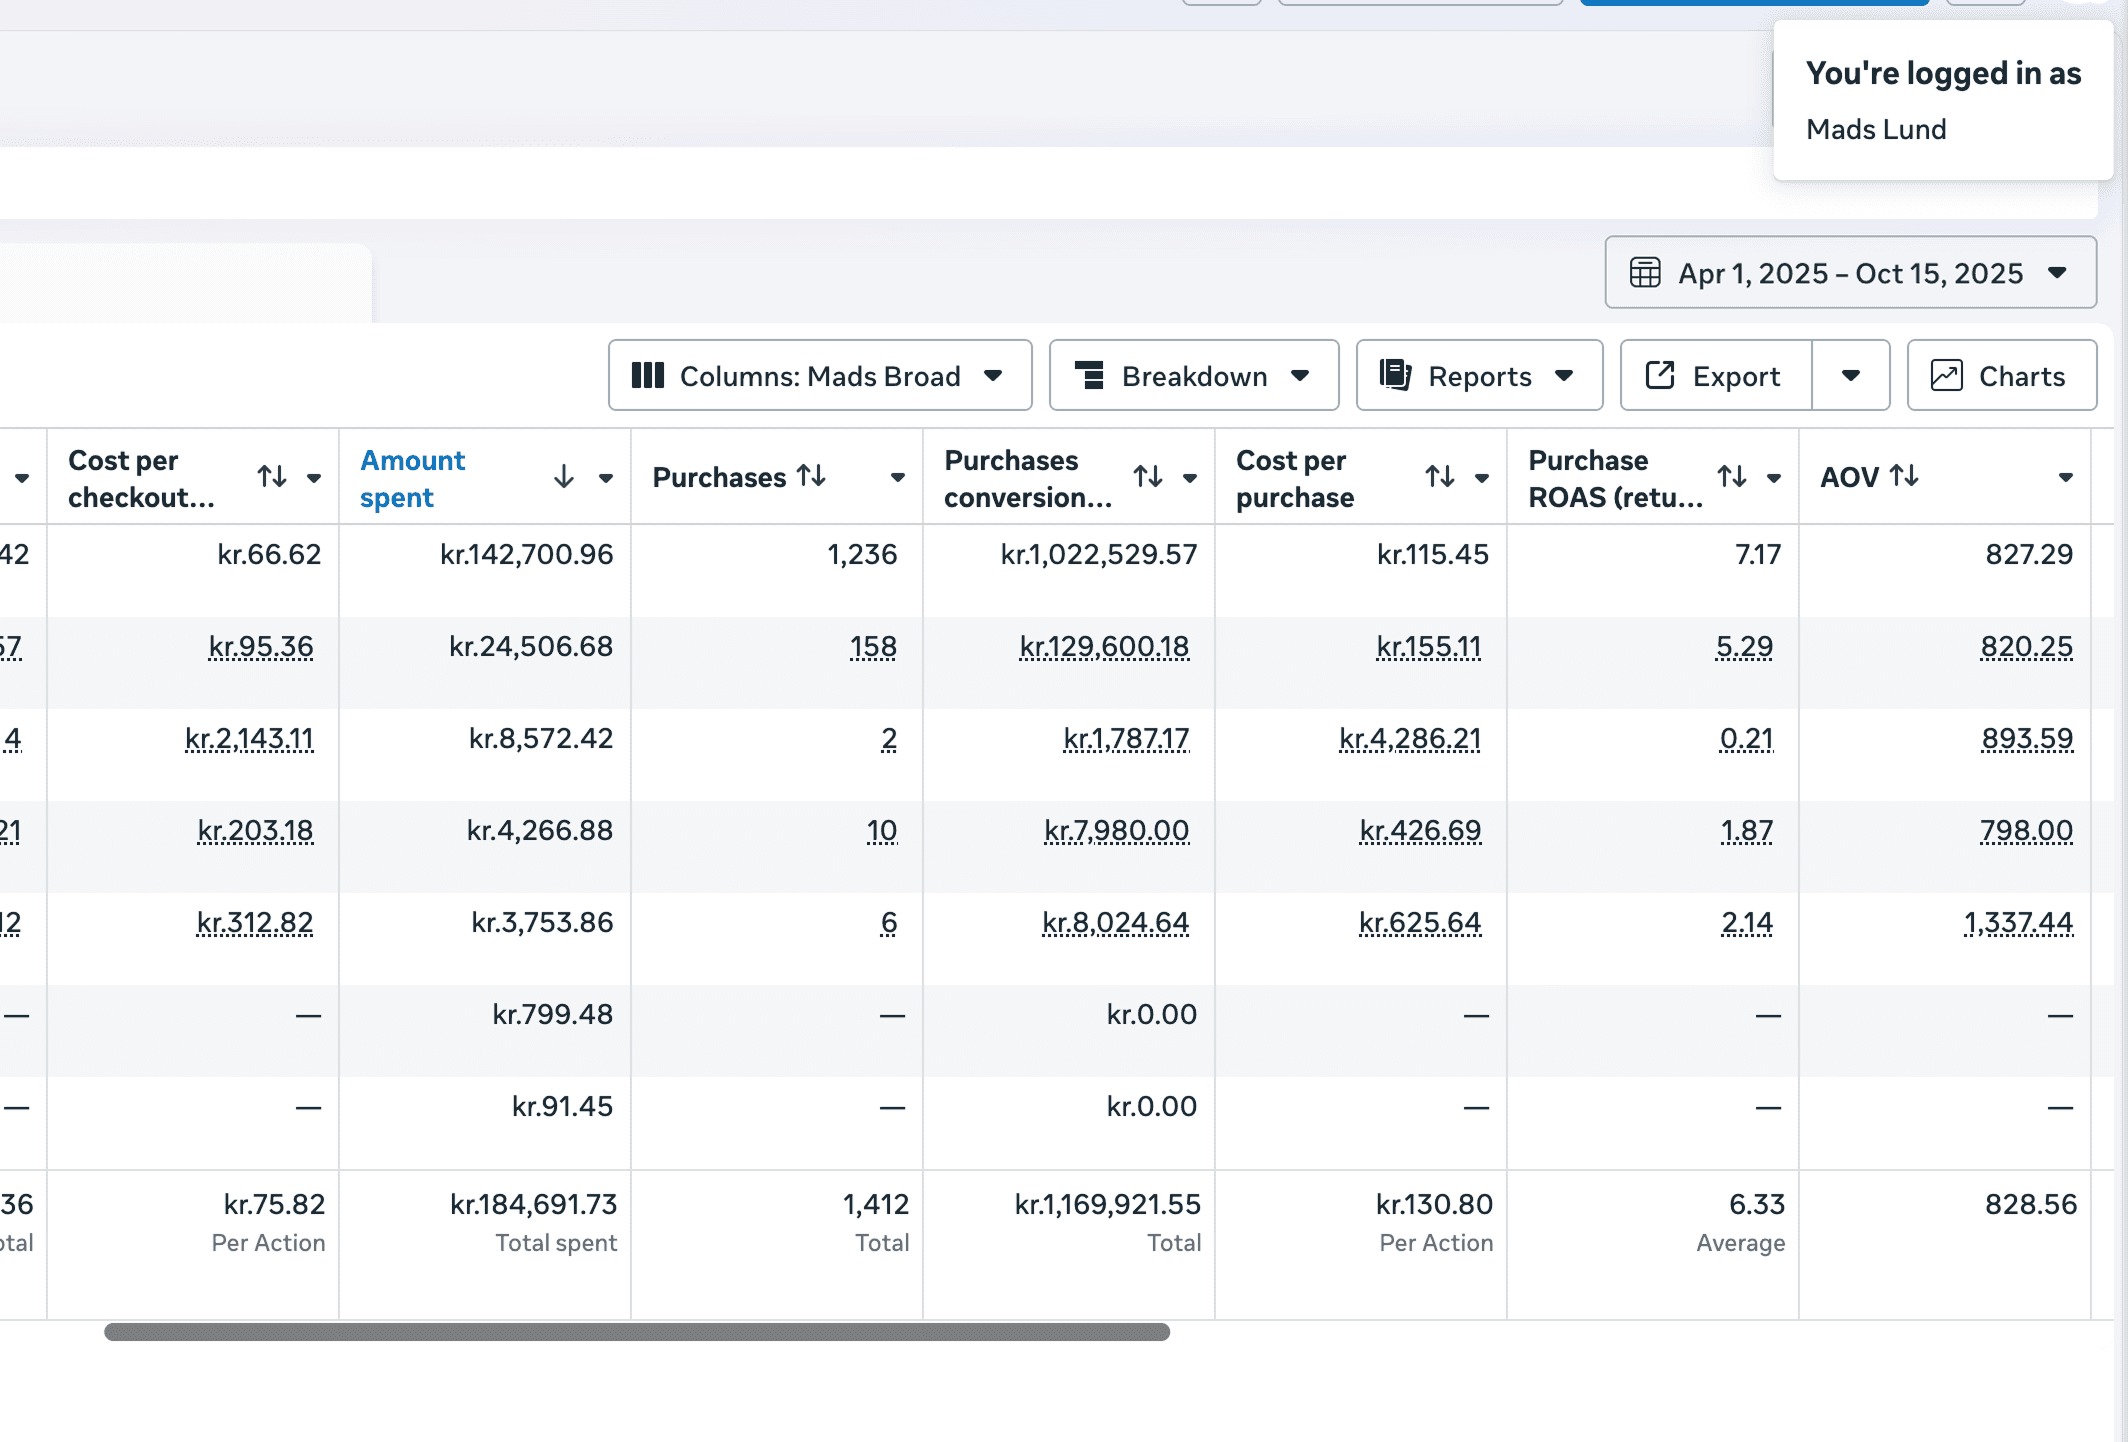Open the Breakdown menu
2128x1442 pixels.
coord(1193,376)
